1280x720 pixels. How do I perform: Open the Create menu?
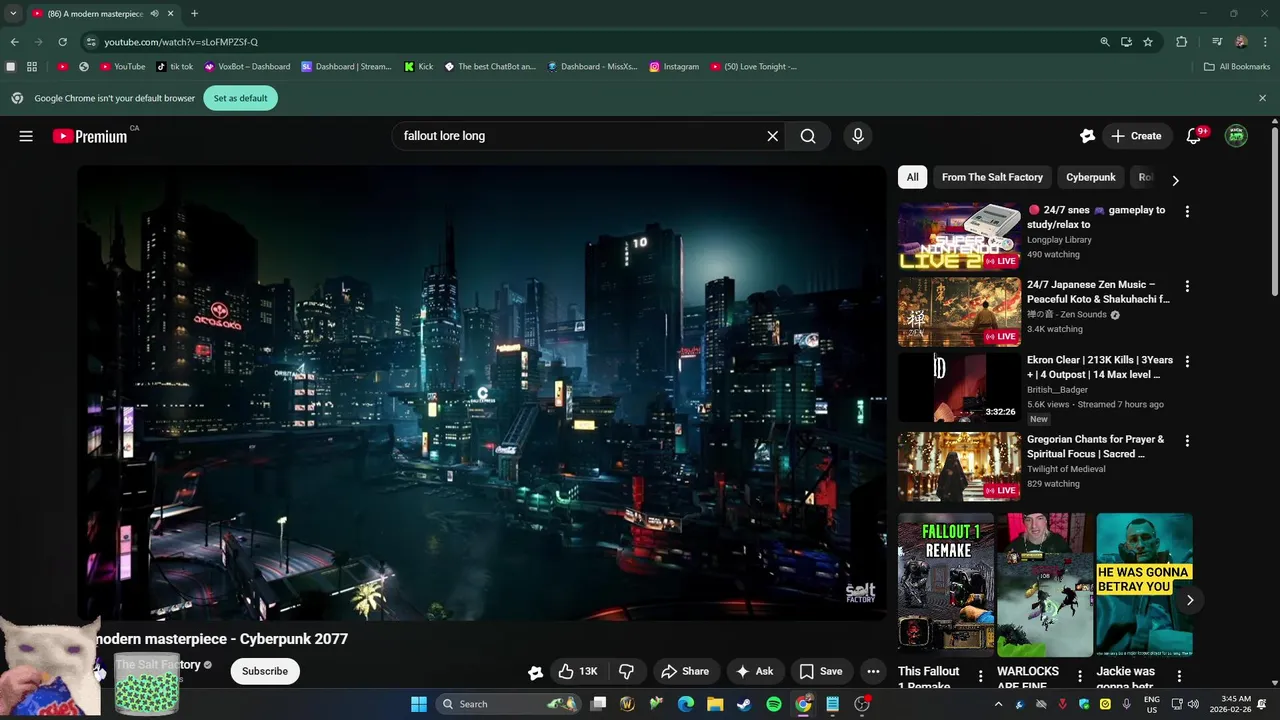click(x=1137, y=136)
